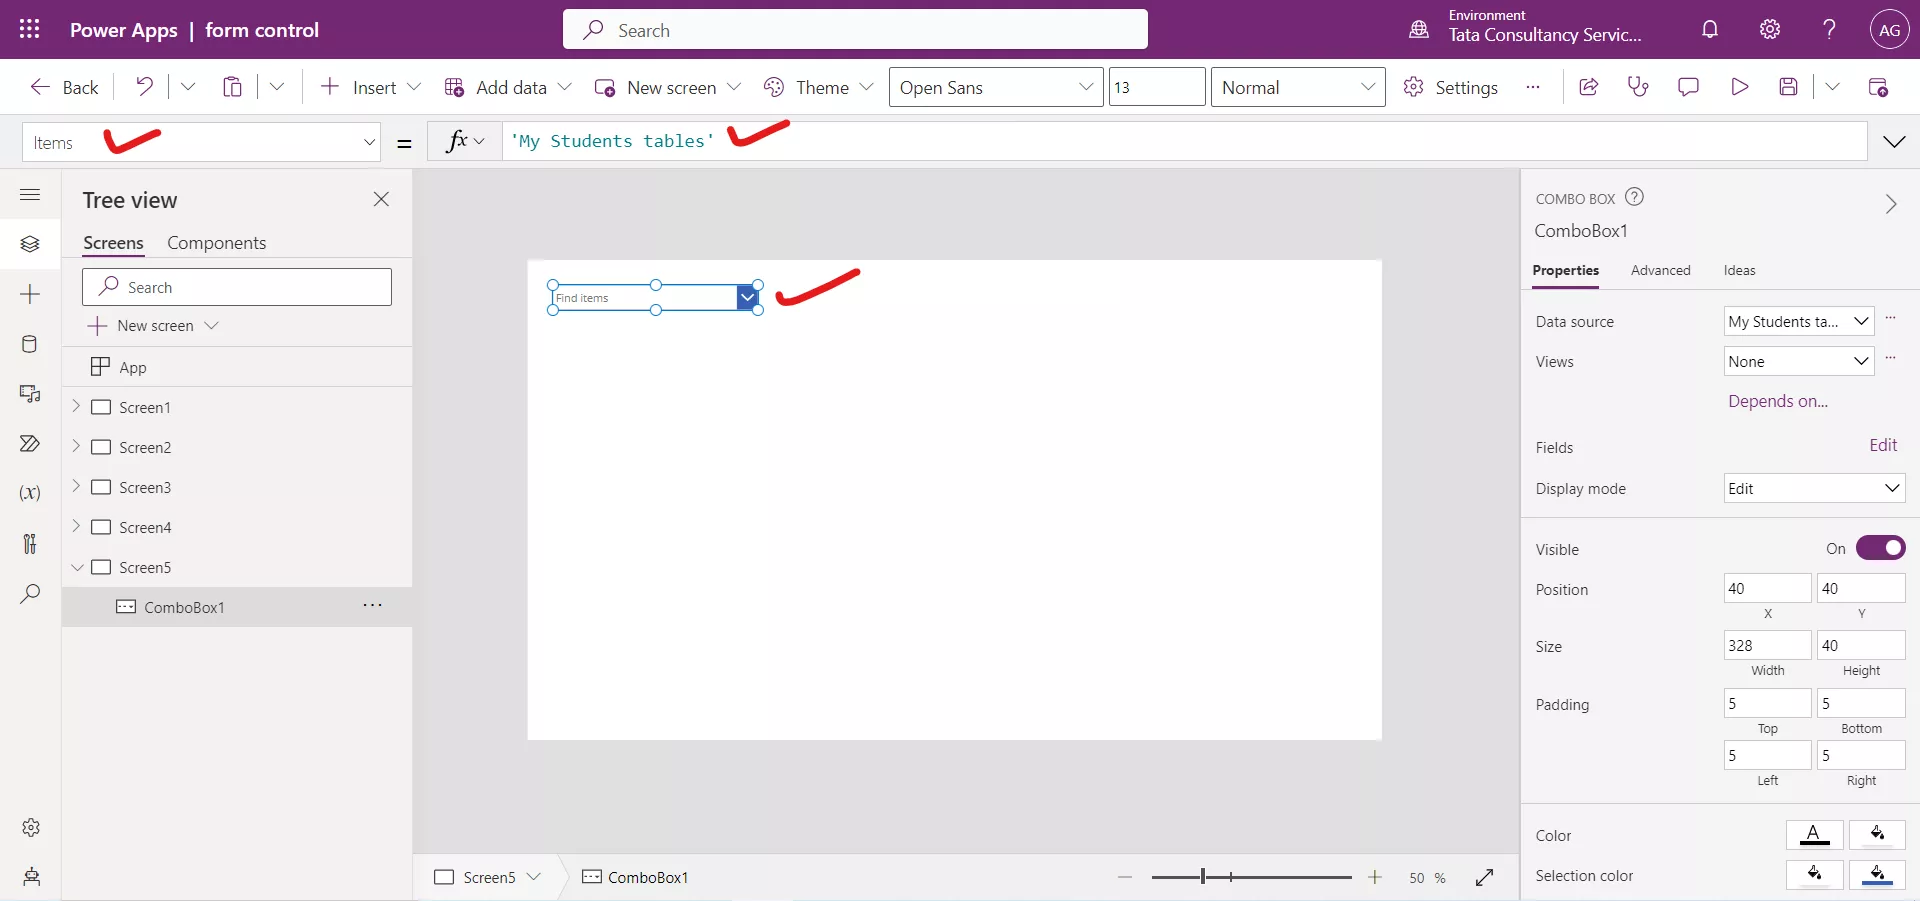Switch to the Components tab in Tree view

coord(216,242)
